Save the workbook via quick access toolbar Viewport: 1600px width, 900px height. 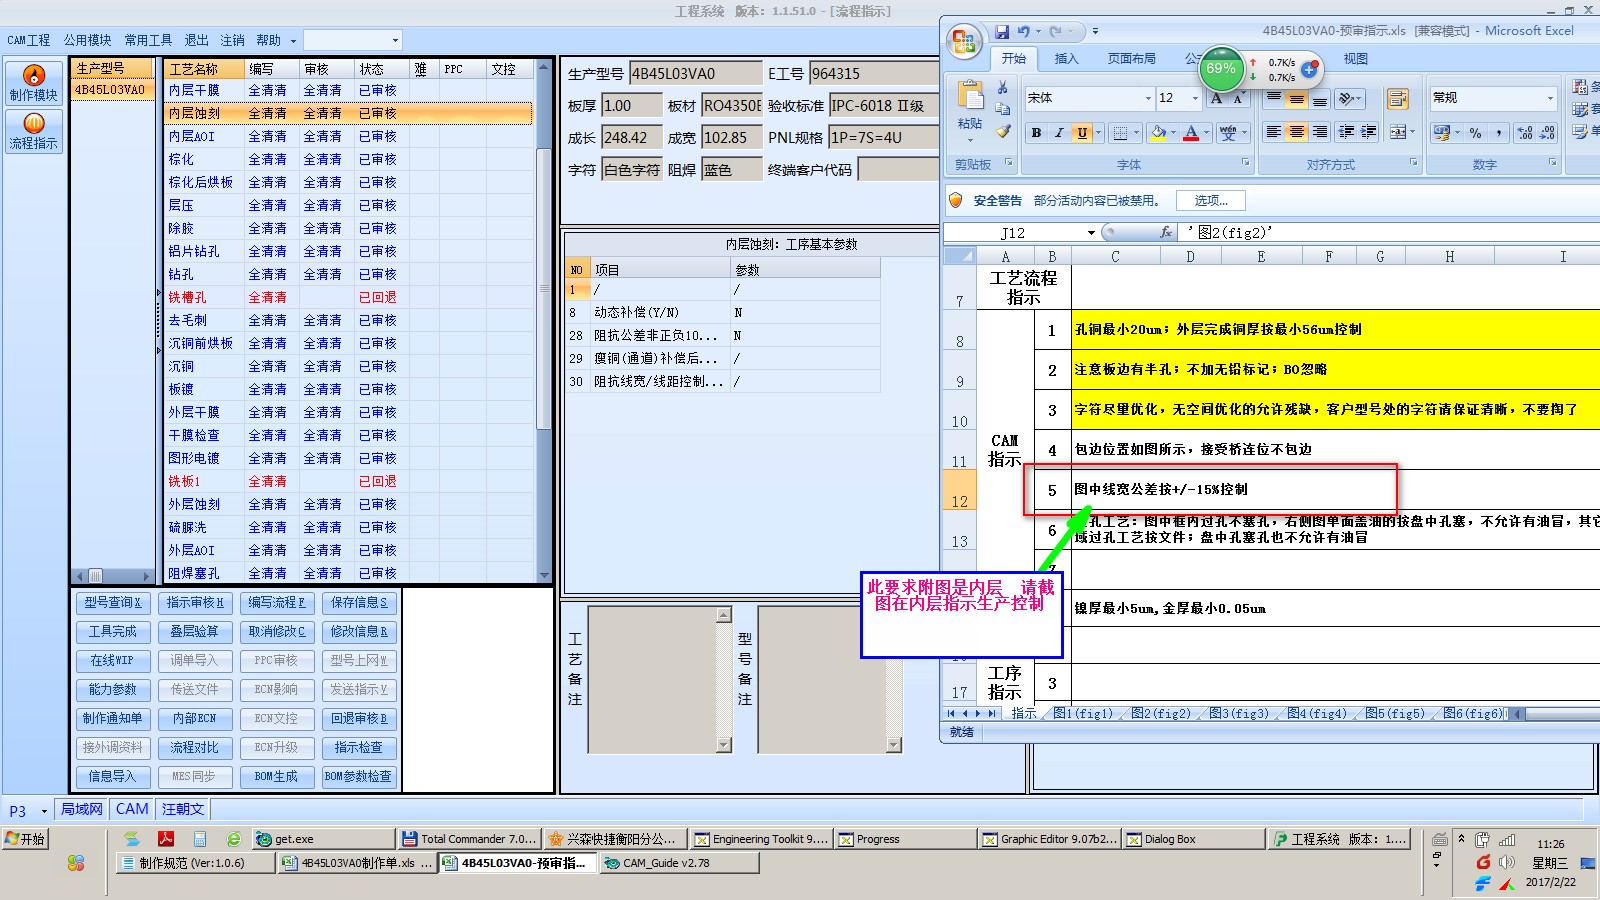pos(1002,32)
